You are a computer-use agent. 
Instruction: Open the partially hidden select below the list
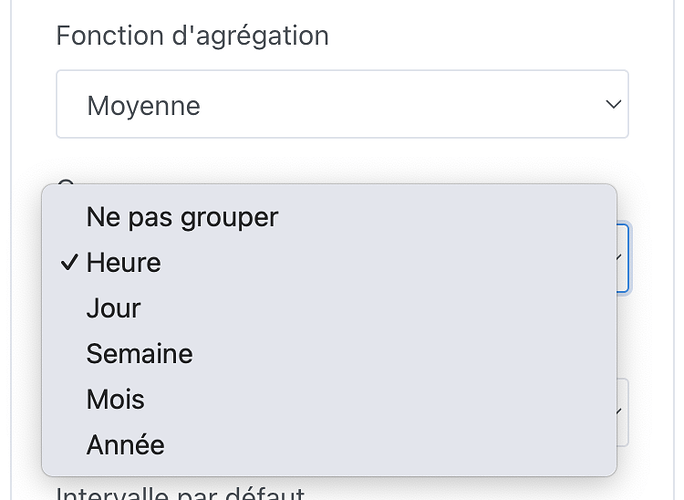(x=622, y=411)
